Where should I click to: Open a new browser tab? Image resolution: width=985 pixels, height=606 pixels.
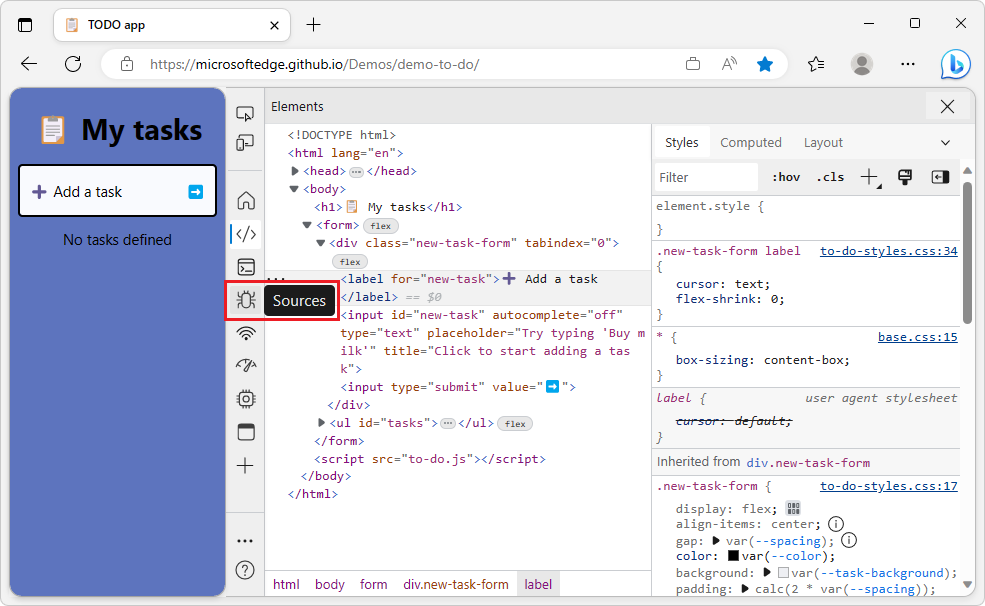313,25
